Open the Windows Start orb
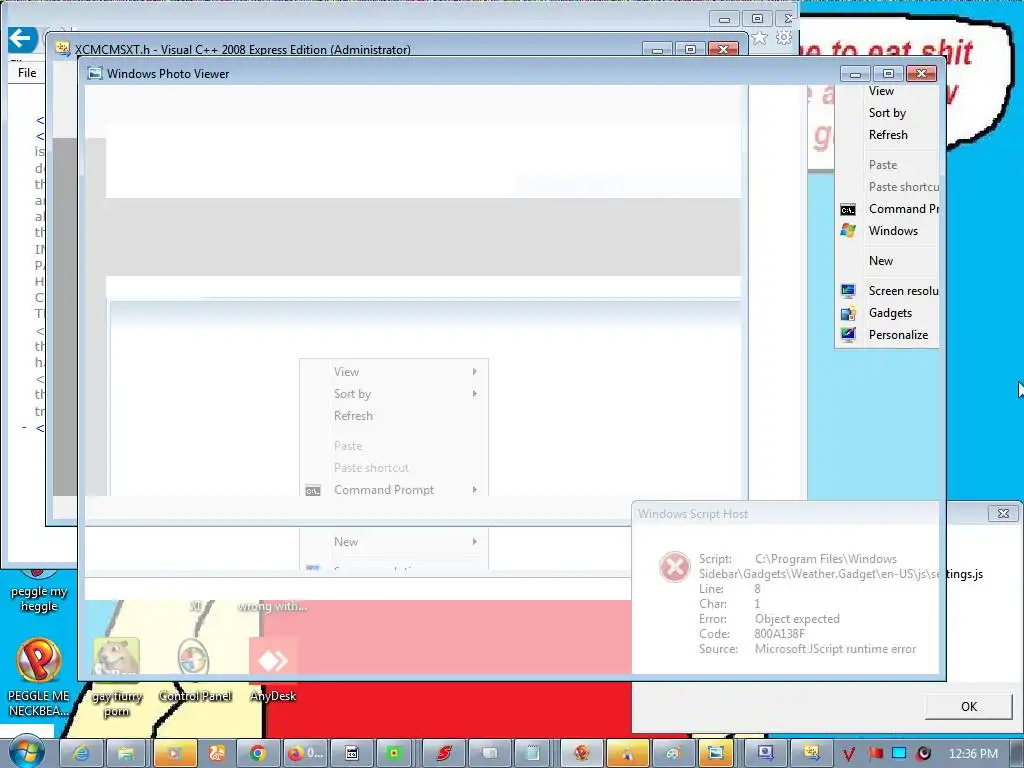This screenshot has width=1024, height=768. 27,751
